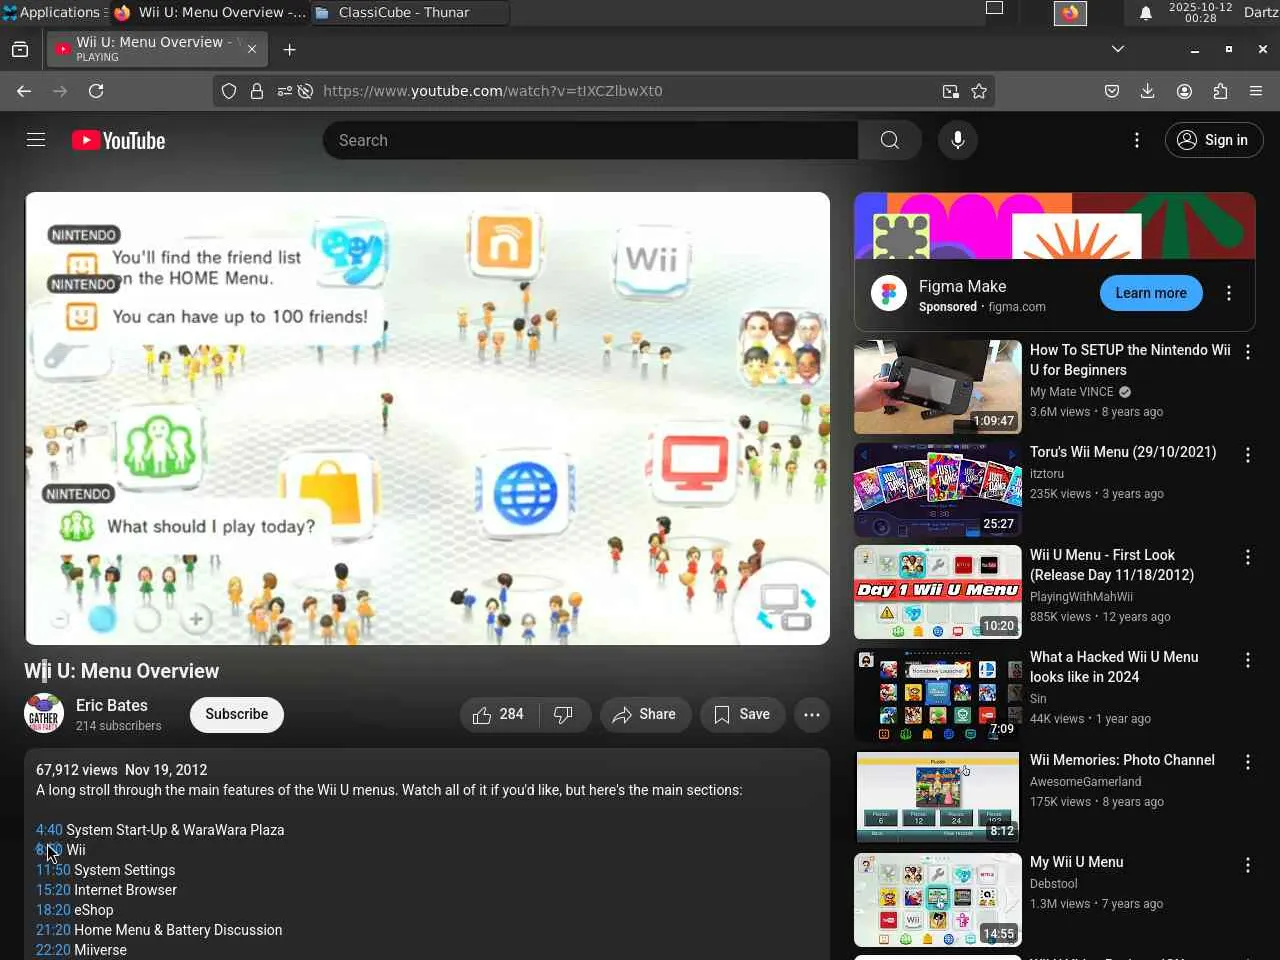Open Wii Memories Photo Channel thumbnail
This screenshot has height=960, width=1280.
(938, 797)
